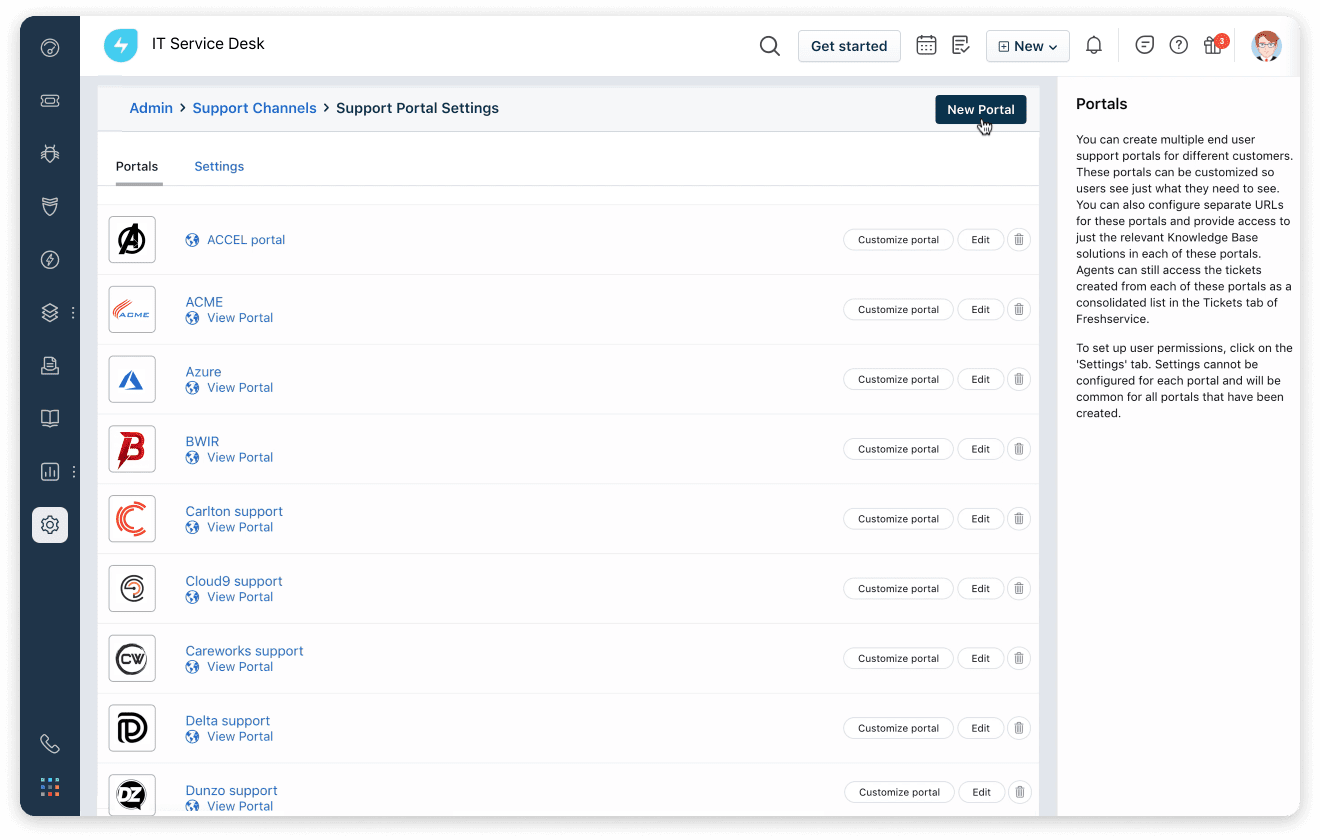The height and width of the screenshot is (840, 1320).
Task: Edit the Cloud9 support portal
Action: click(980, 589)
